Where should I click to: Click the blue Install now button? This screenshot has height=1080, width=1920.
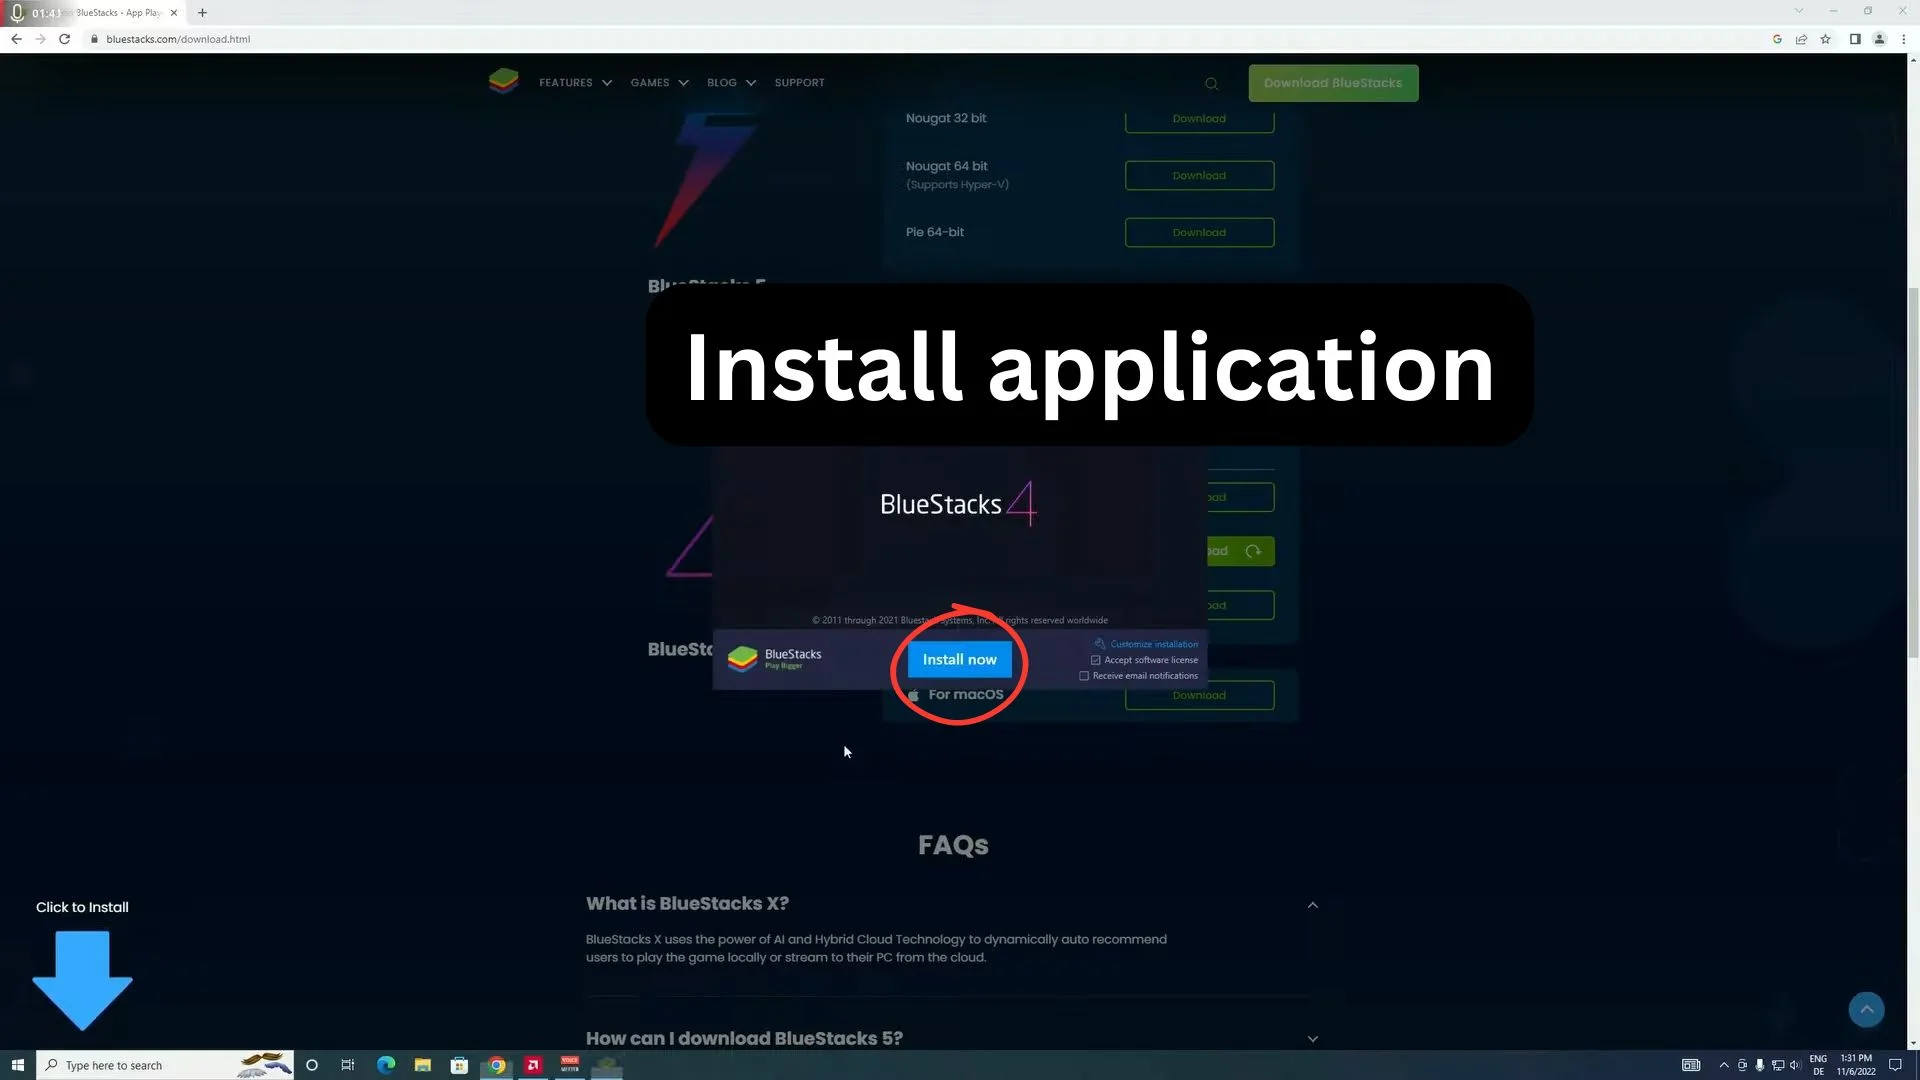point(959,660)
